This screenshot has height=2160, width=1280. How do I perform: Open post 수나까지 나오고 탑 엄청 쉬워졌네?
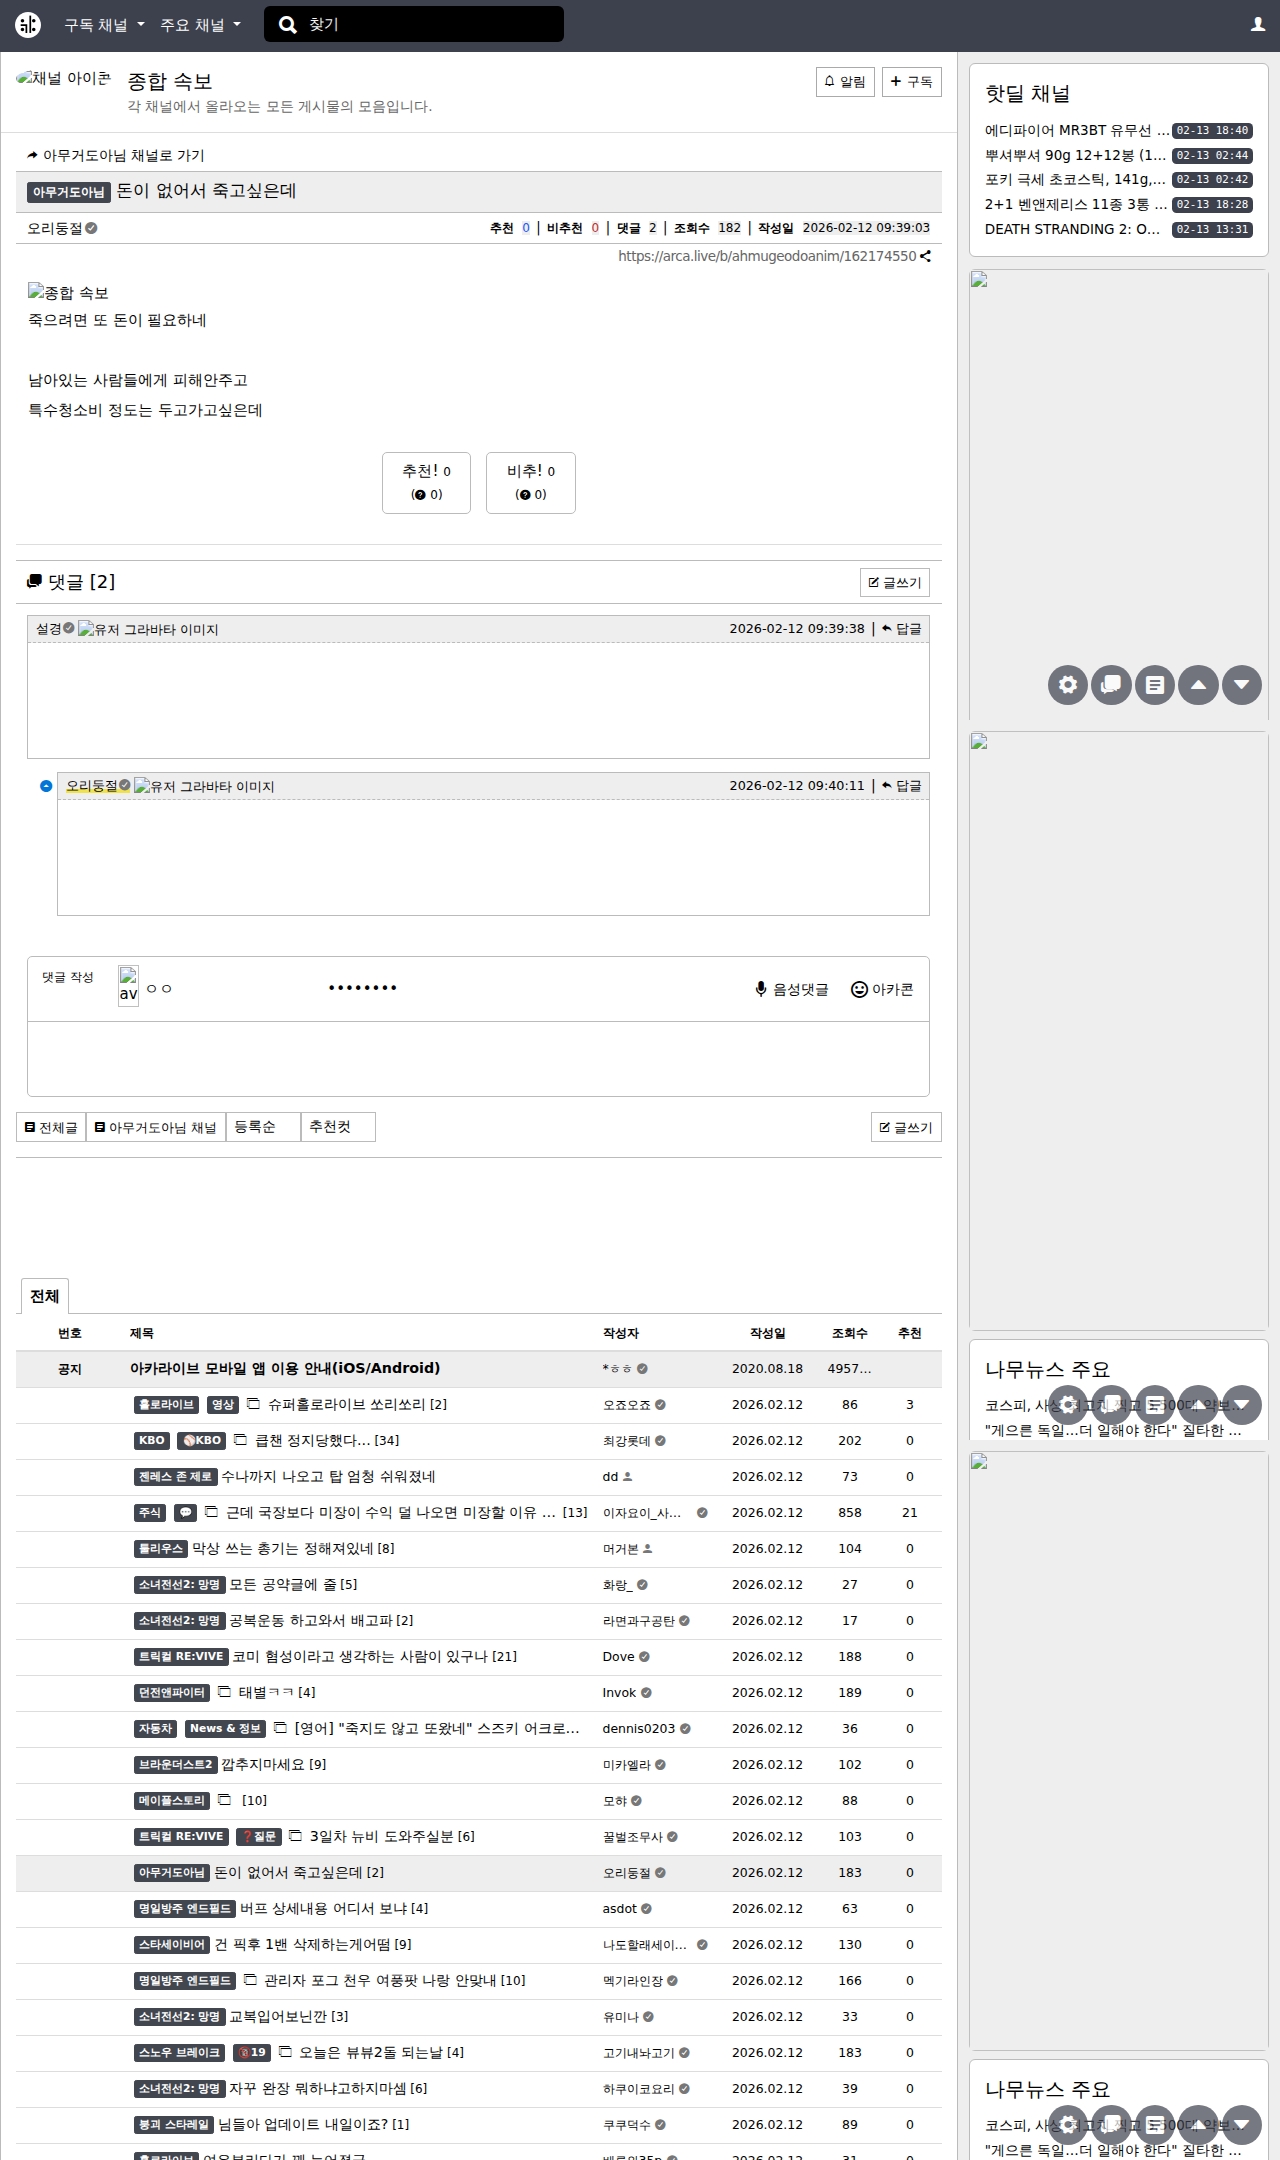(328, 1477)
